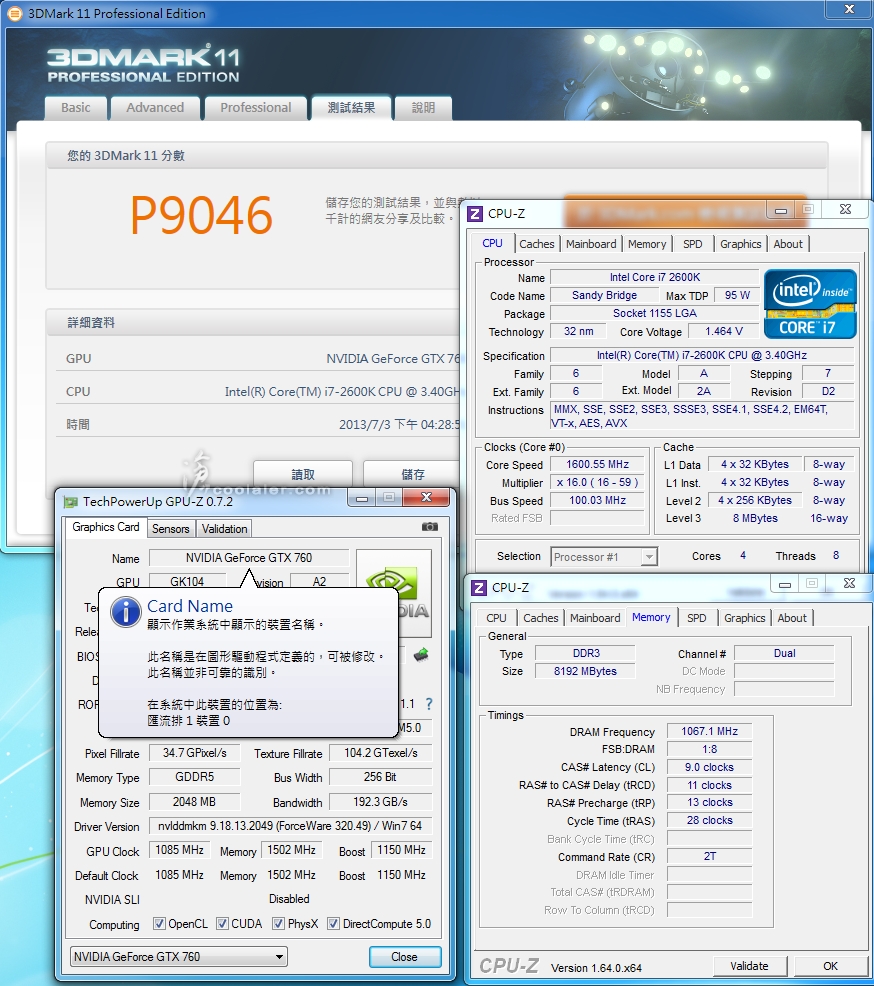
Task: Switch to the Sensors tab in GPU-Z
Action: tap(170, 529)
